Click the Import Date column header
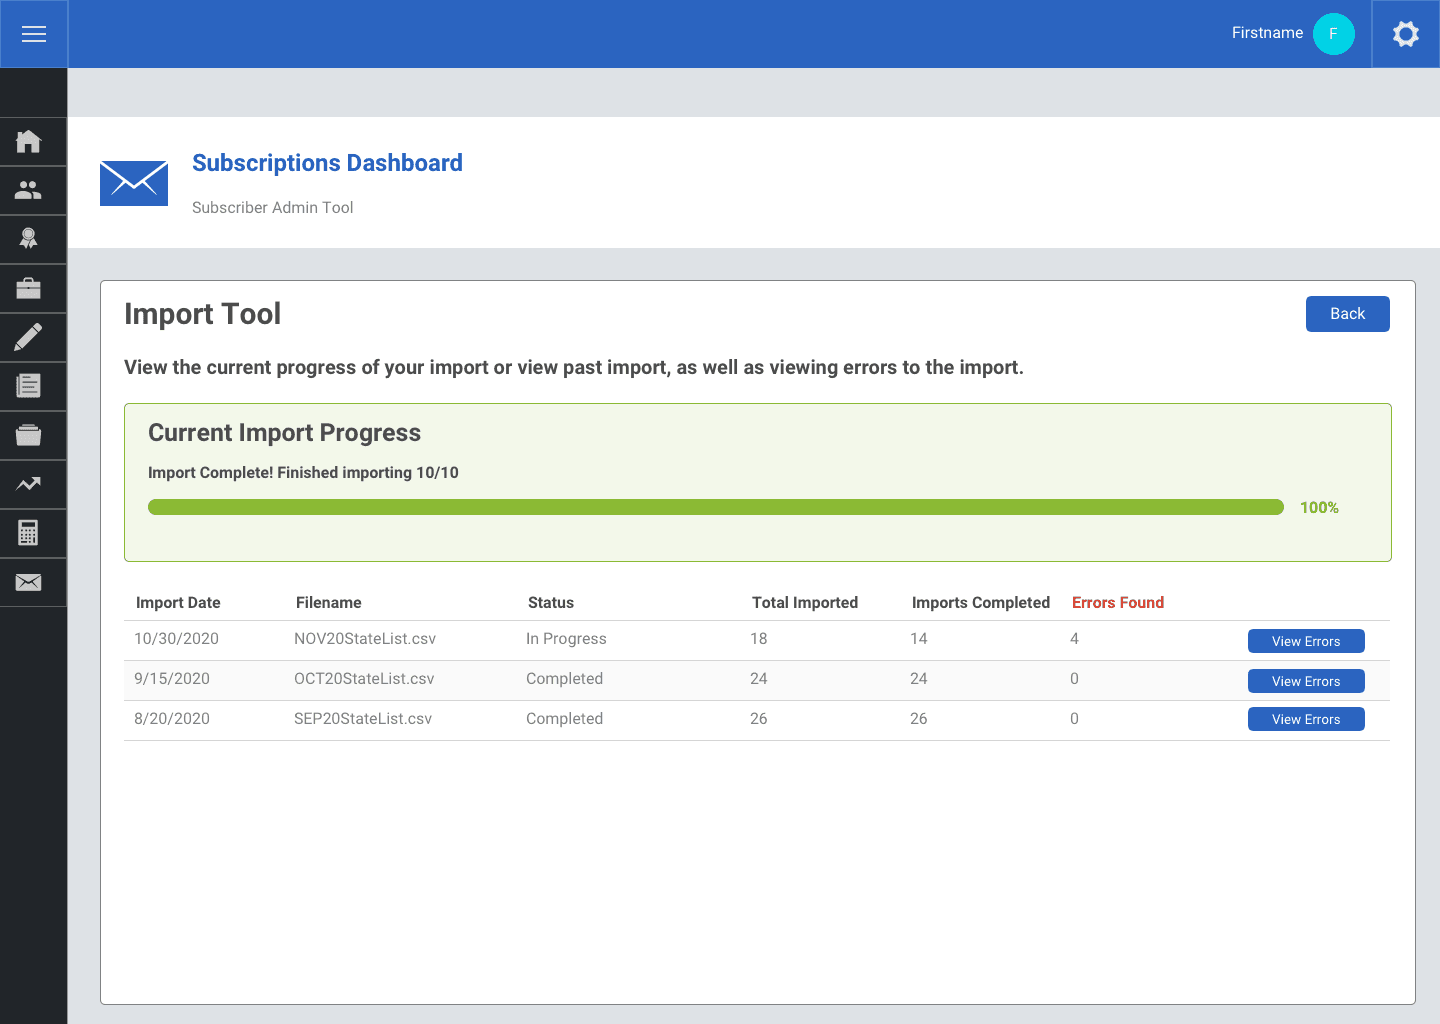 point(178,602)
